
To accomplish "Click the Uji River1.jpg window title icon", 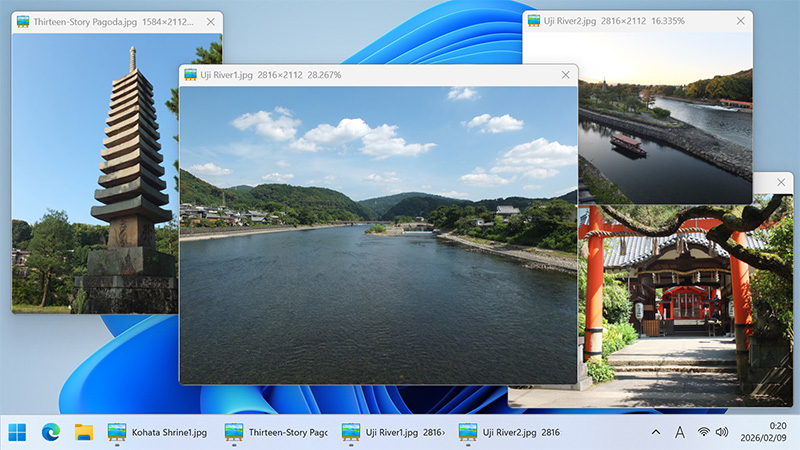I will (x=190, y=75).
